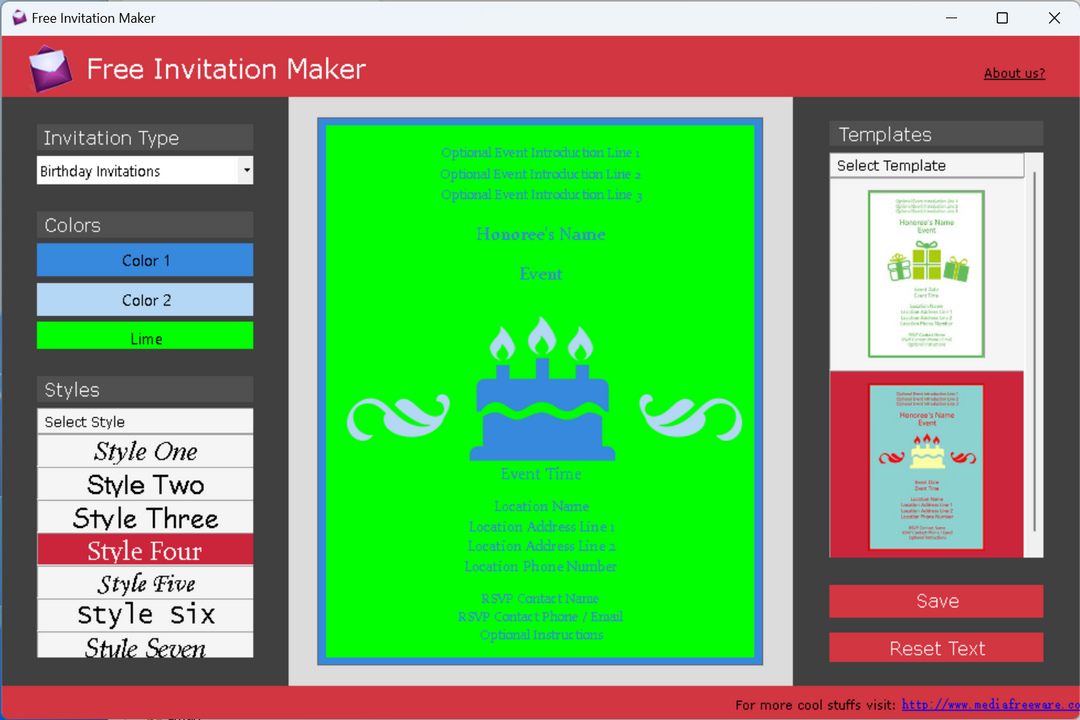The image size is (1080, 720).
Task: Select the Lime color swatch
Action: [x=144, y=337]
